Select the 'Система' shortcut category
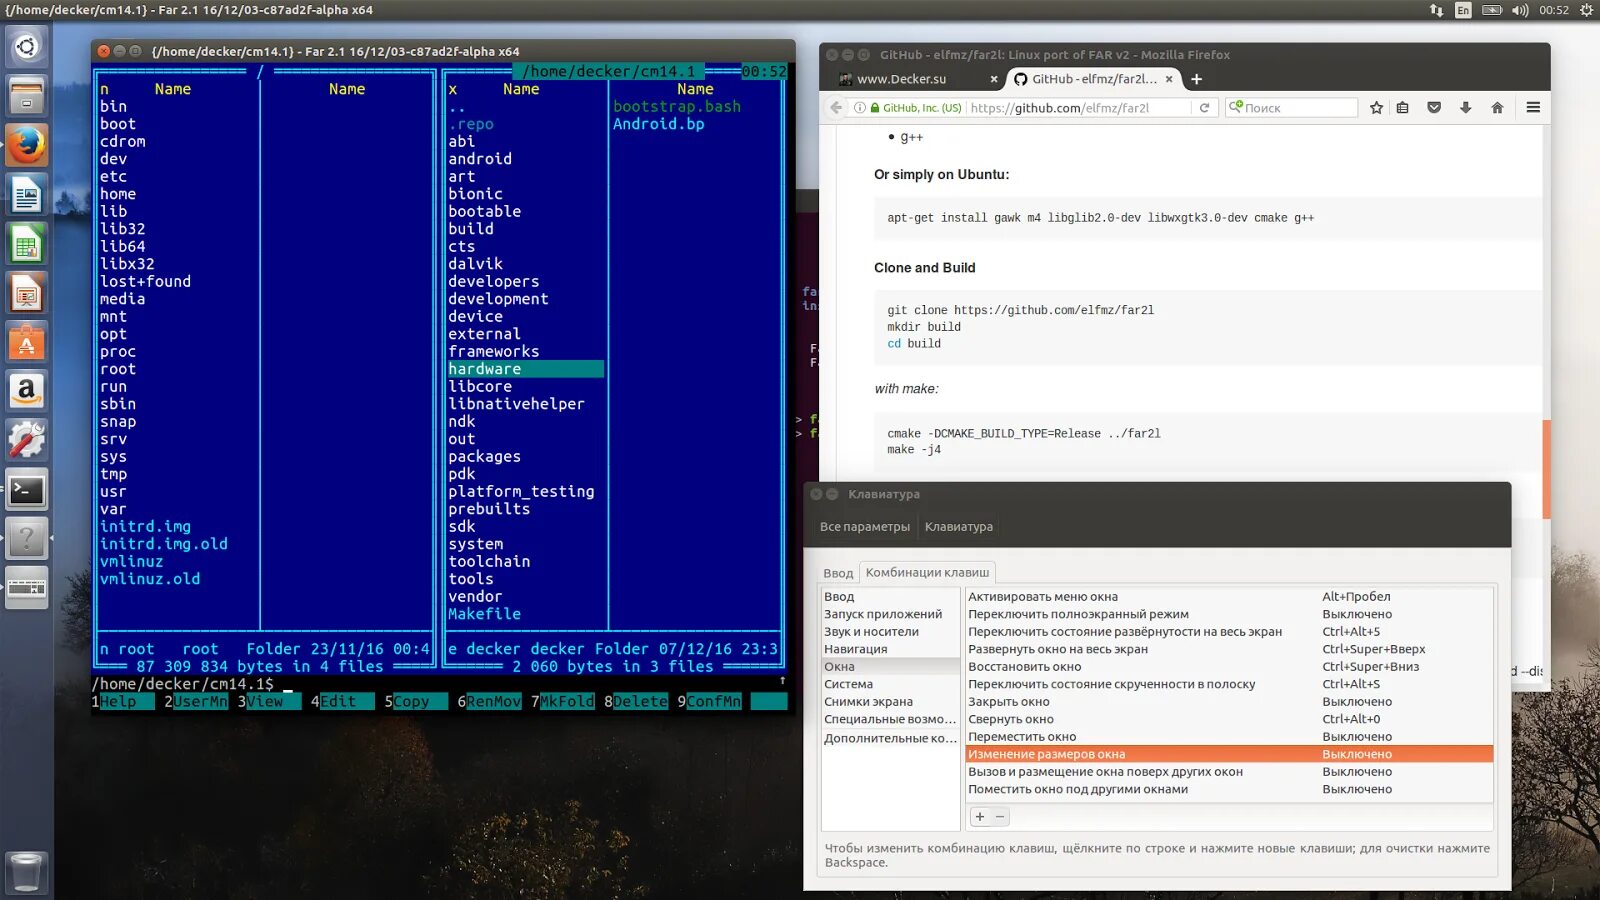 click(x=890, y=684)
